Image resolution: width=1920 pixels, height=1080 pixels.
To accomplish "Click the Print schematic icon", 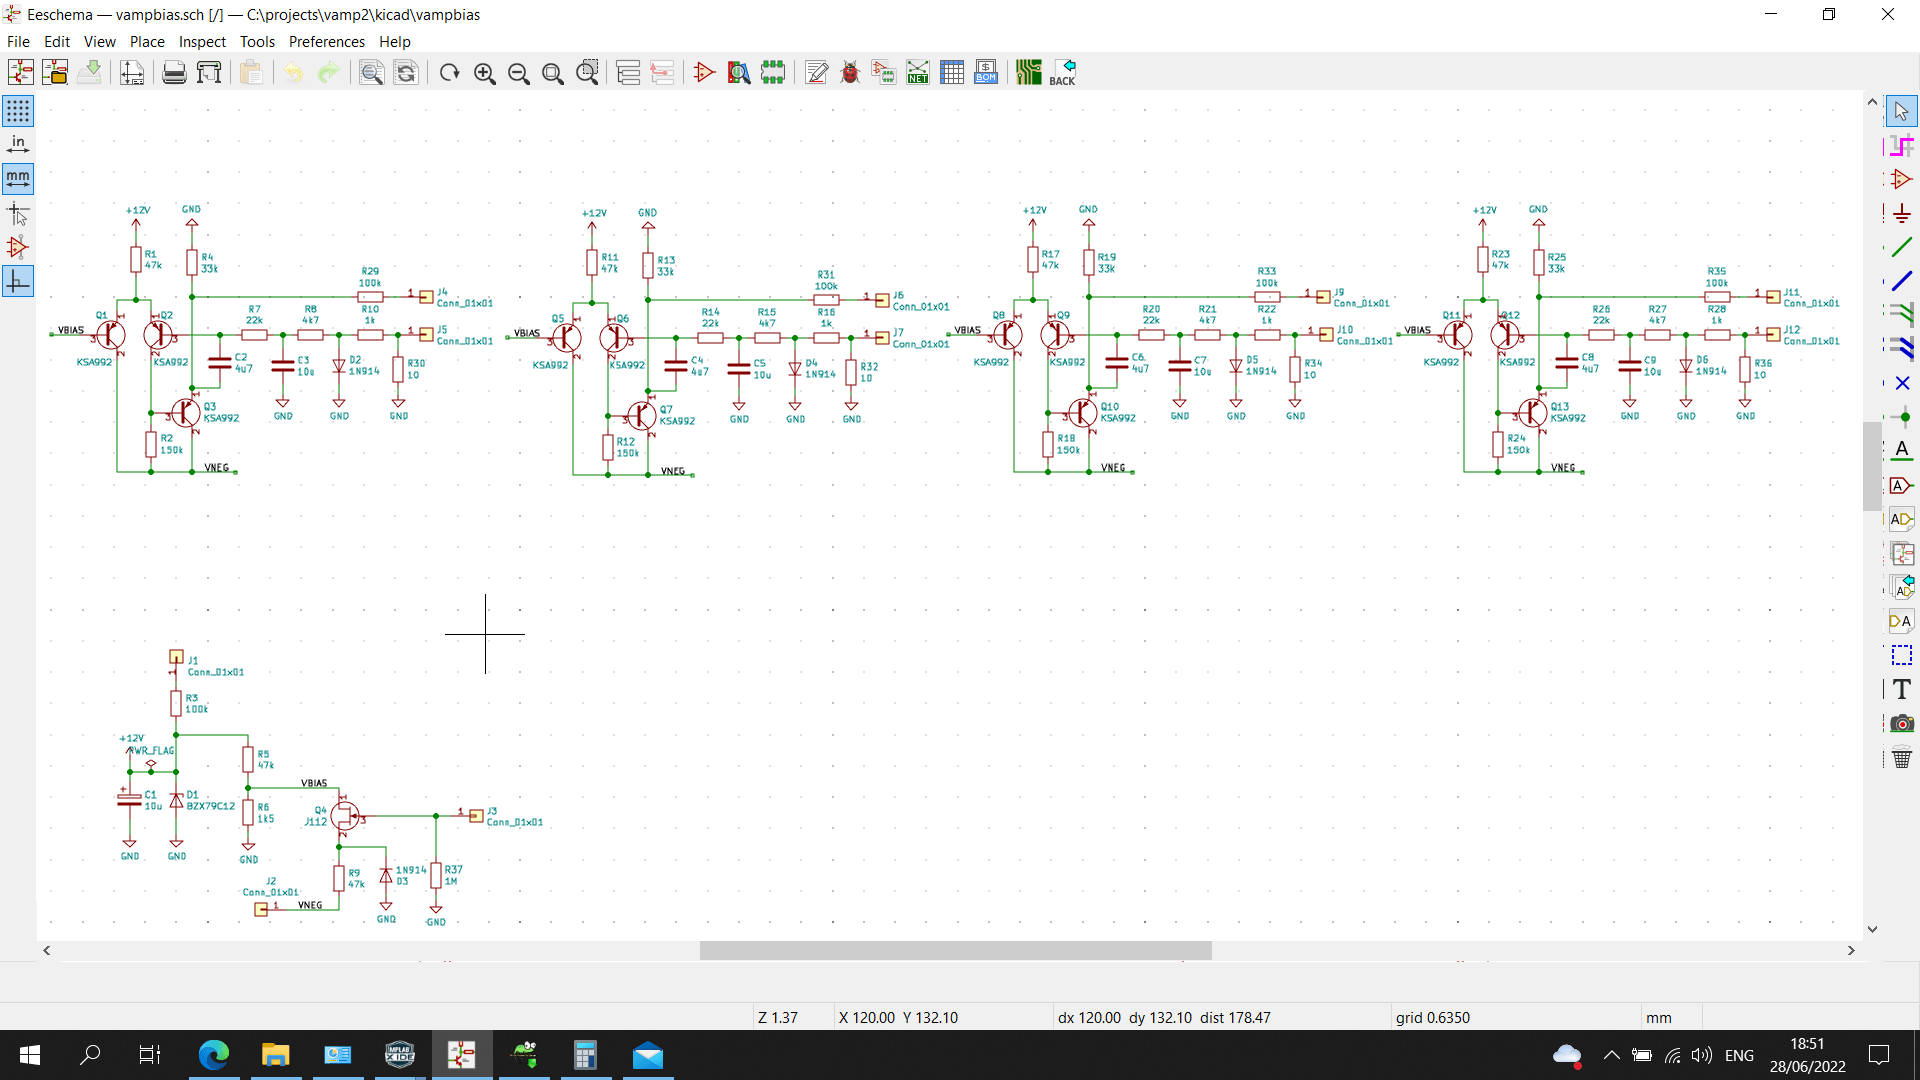I will point(174,72).
